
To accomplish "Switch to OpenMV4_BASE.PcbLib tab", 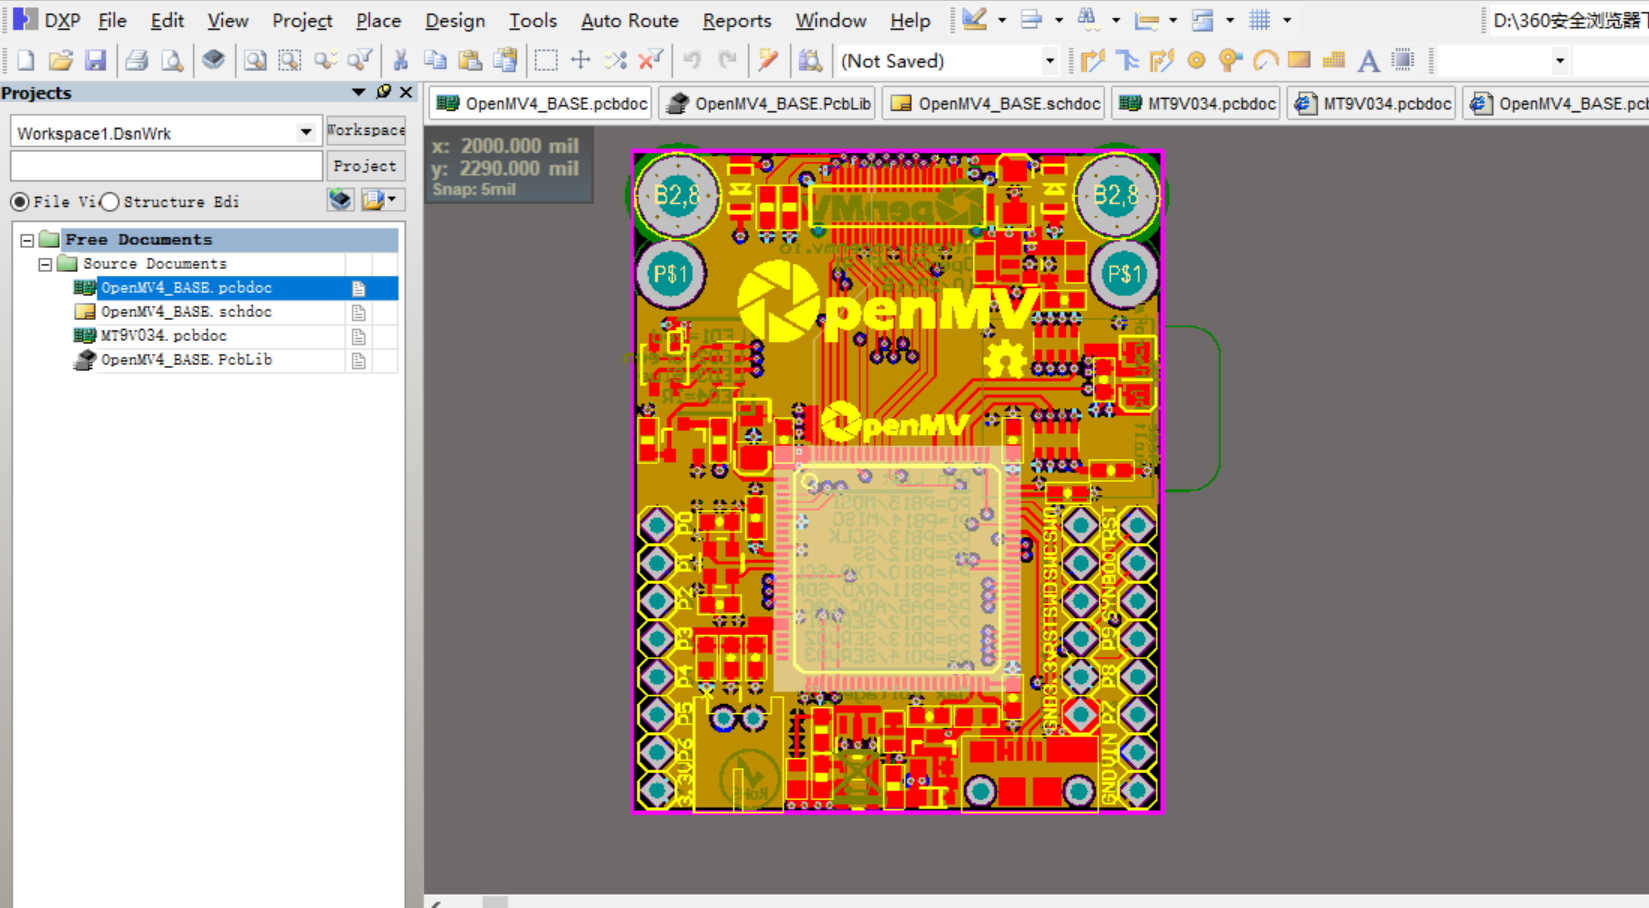I will [x=768, y=104].
